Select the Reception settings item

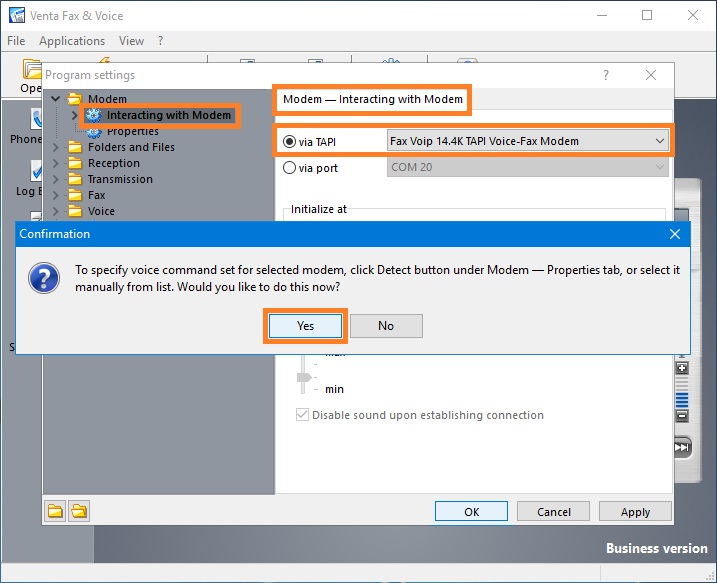pyautogui.click(x=113, y=163)
